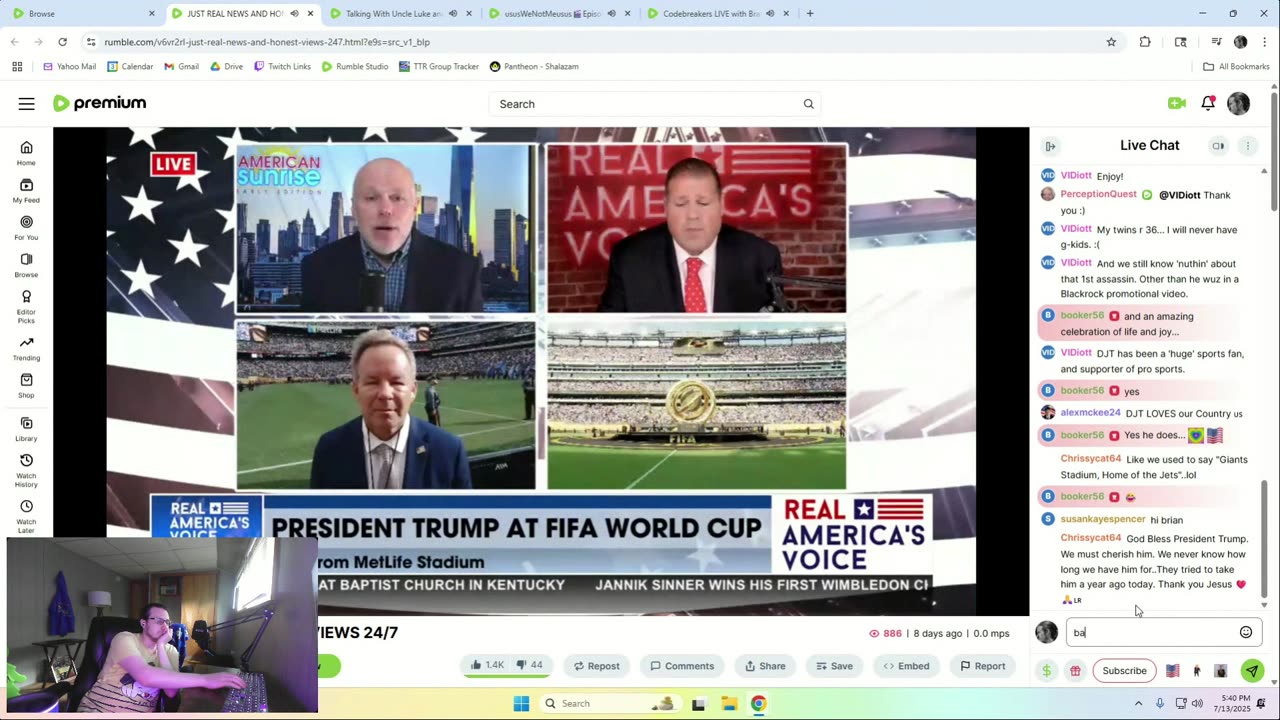The width and height of the screenshot is (1280, 720).
Task: Open the TTR Group Tracker bookmark
Action: pyautogui.click(x=439, y=66)
